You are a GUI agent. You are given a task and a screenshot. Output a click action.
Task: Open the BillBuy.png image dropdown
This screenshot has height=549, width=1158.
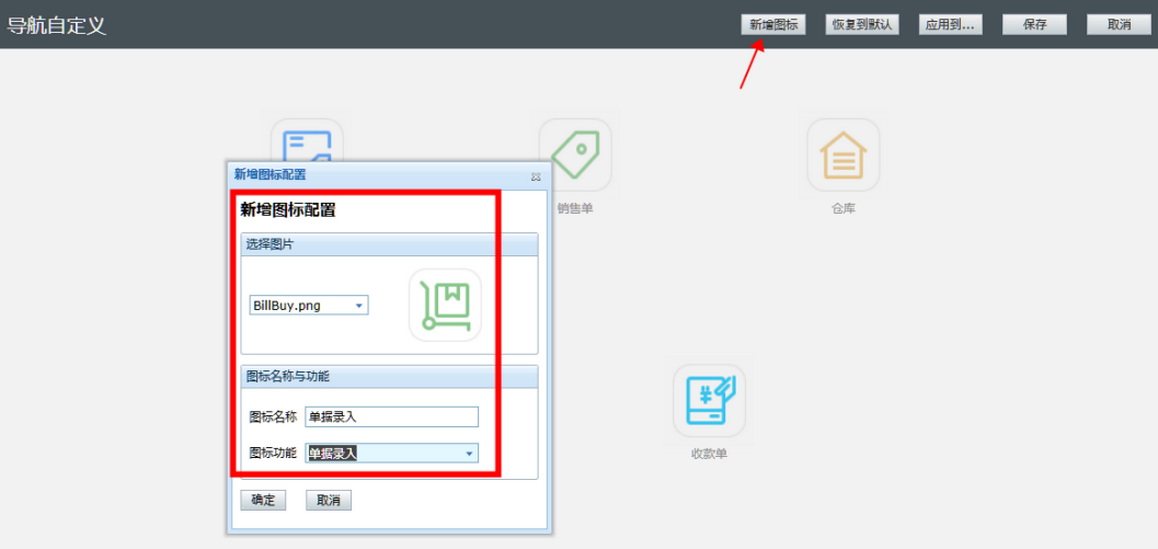(360, 305)
